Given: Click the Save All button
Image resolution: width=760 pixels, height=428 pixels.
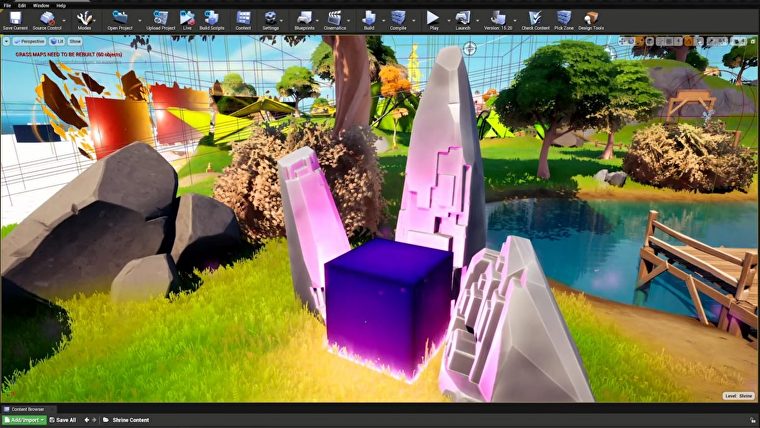Looking at the screenshot, I should click(x=63, y=420).
